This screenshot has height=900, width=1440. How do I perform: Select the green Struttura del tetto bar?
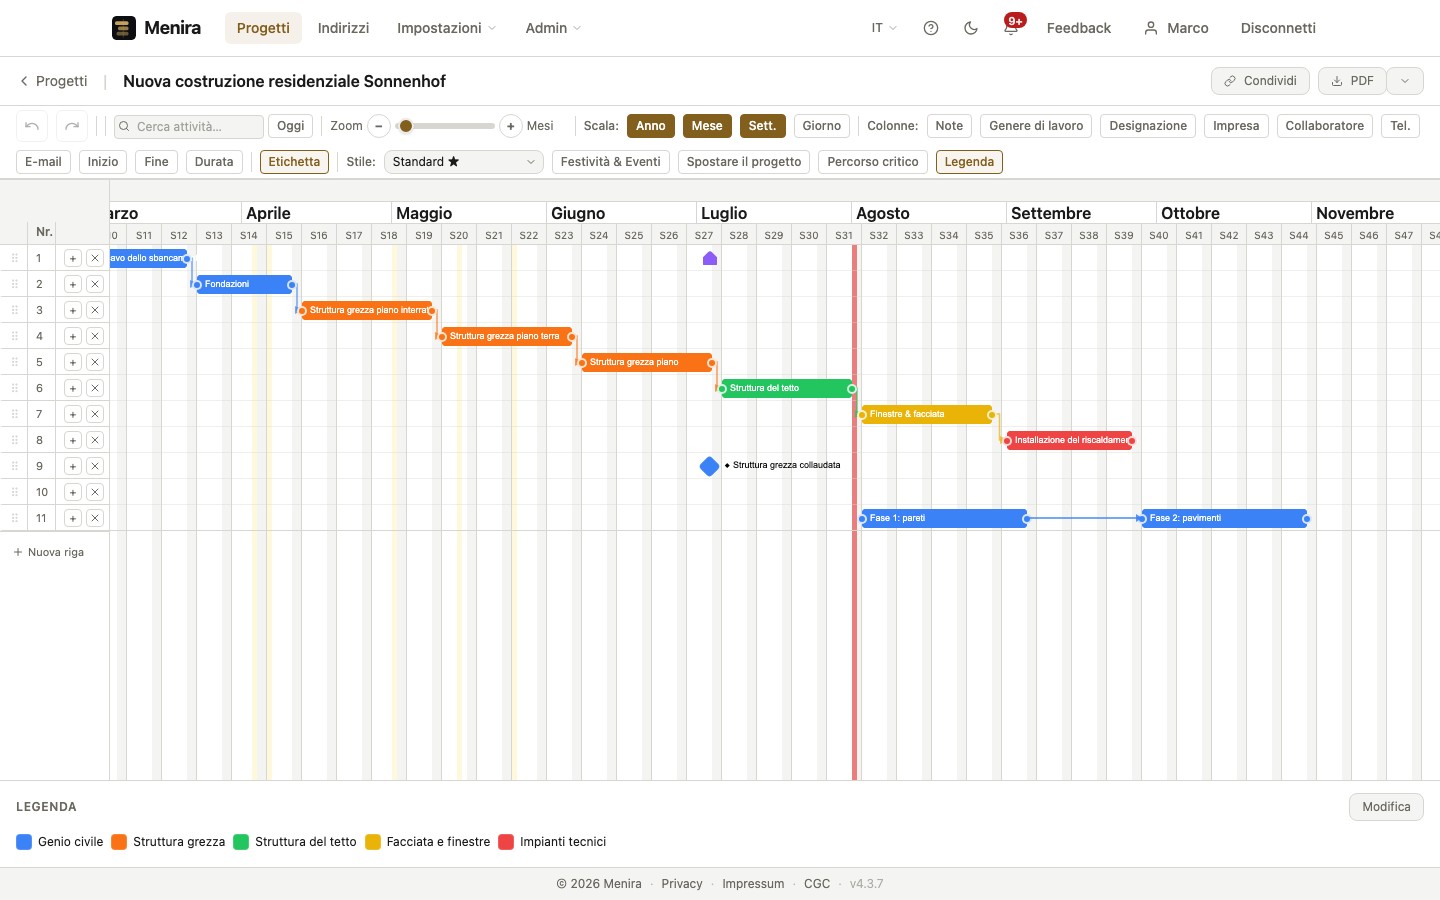click(x=787, y=388)
